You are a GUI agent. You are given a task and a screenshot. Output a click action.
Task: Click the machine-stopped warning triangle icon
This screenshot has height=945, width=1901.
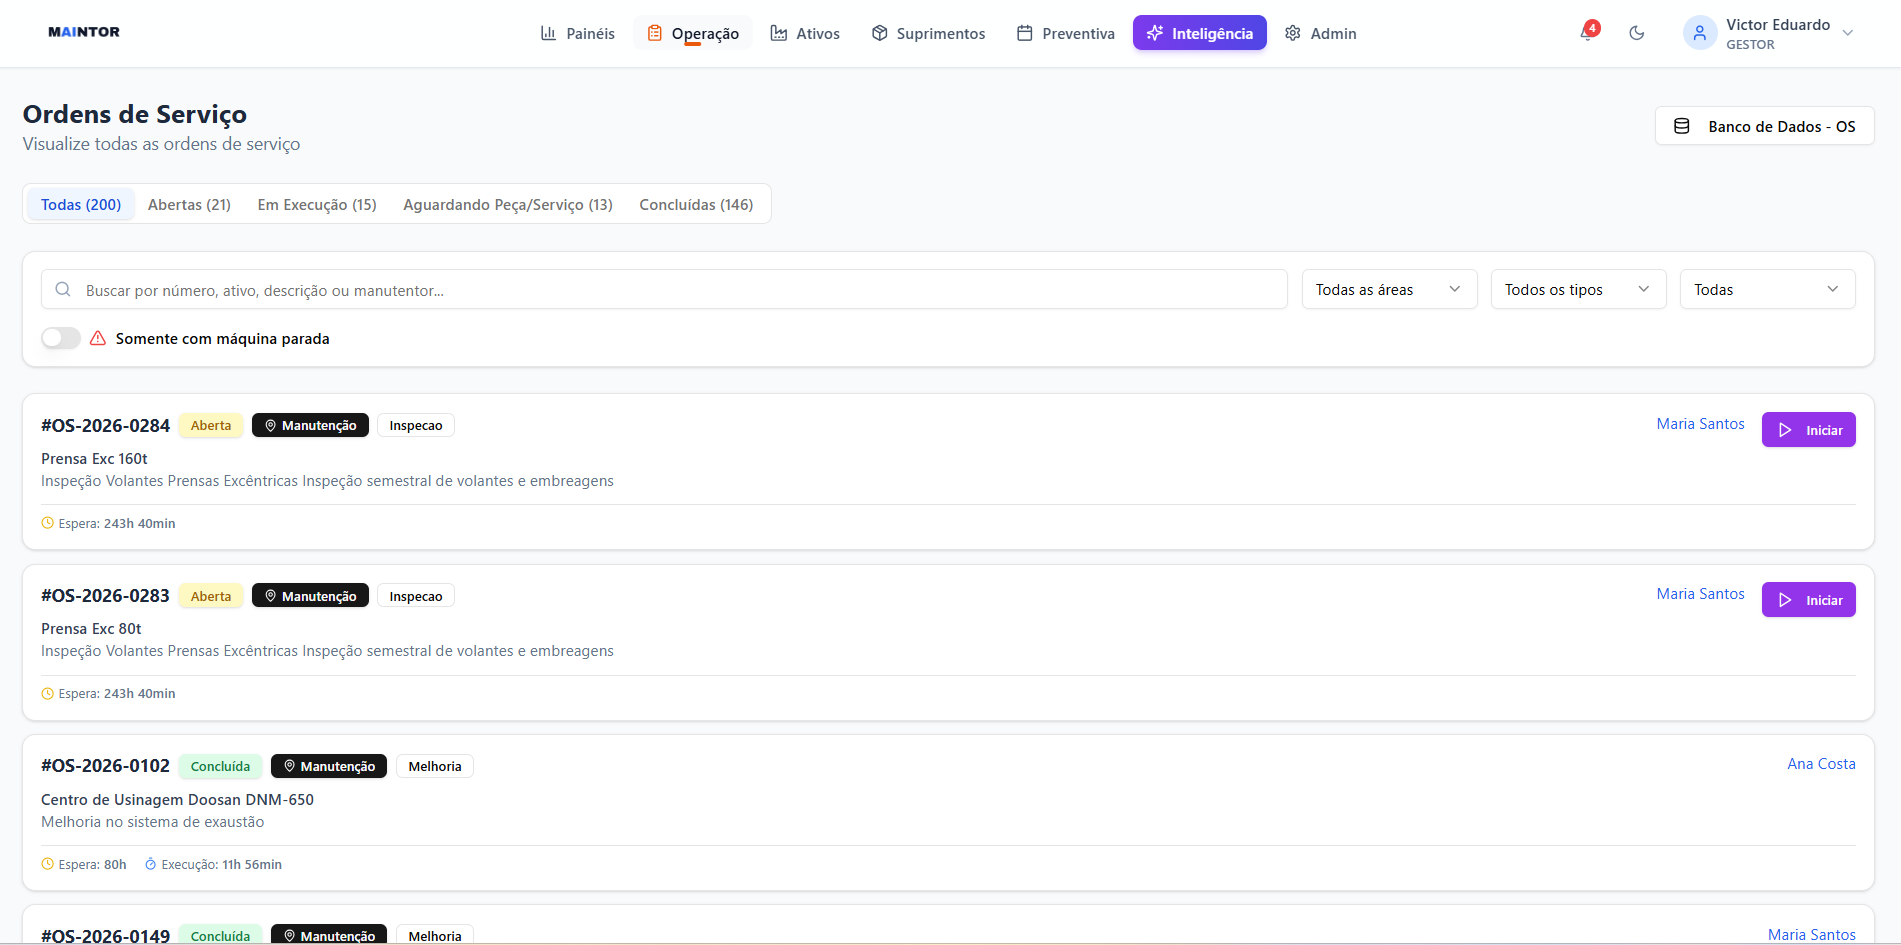[98, 338]
